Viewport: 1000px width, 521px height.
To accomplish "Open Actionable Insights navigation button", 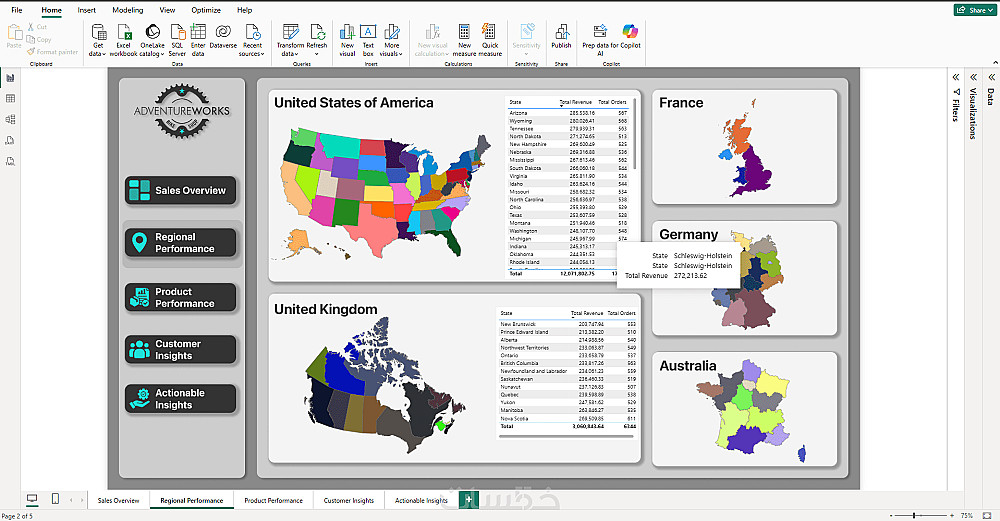I will [180, 399].
